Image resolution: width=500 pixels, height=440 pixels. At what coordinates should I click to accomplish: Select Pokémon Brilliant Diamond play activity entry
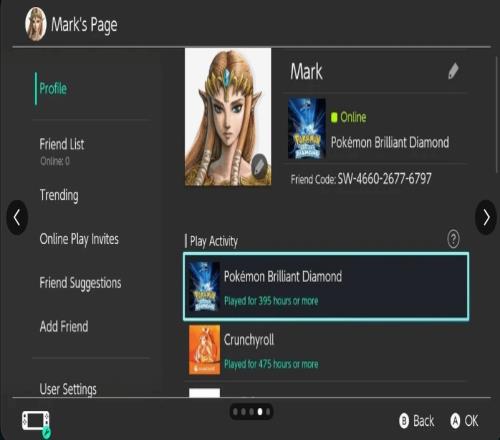(x=326, y=287)
